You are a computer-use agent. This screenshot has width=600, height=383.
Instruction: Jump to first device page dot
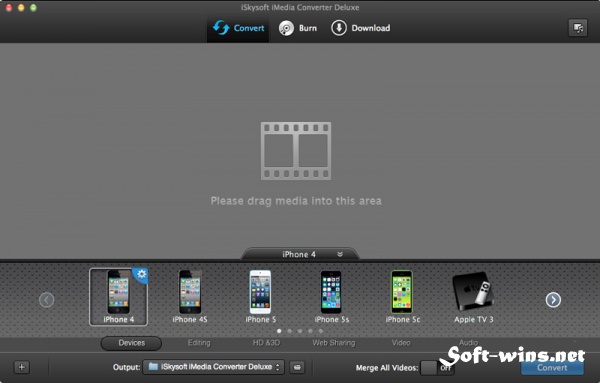[x=279, y=331]
